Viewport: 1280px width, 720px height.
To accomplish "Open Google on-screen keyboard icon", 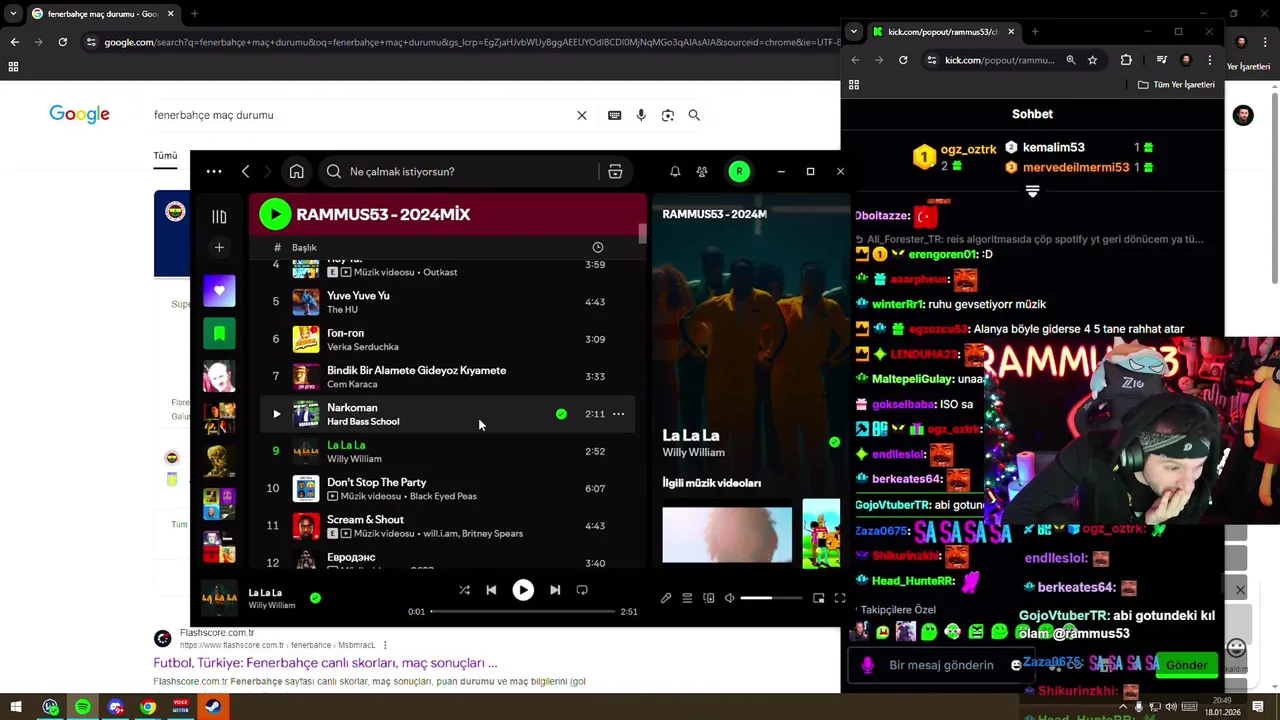I will 614,115.
